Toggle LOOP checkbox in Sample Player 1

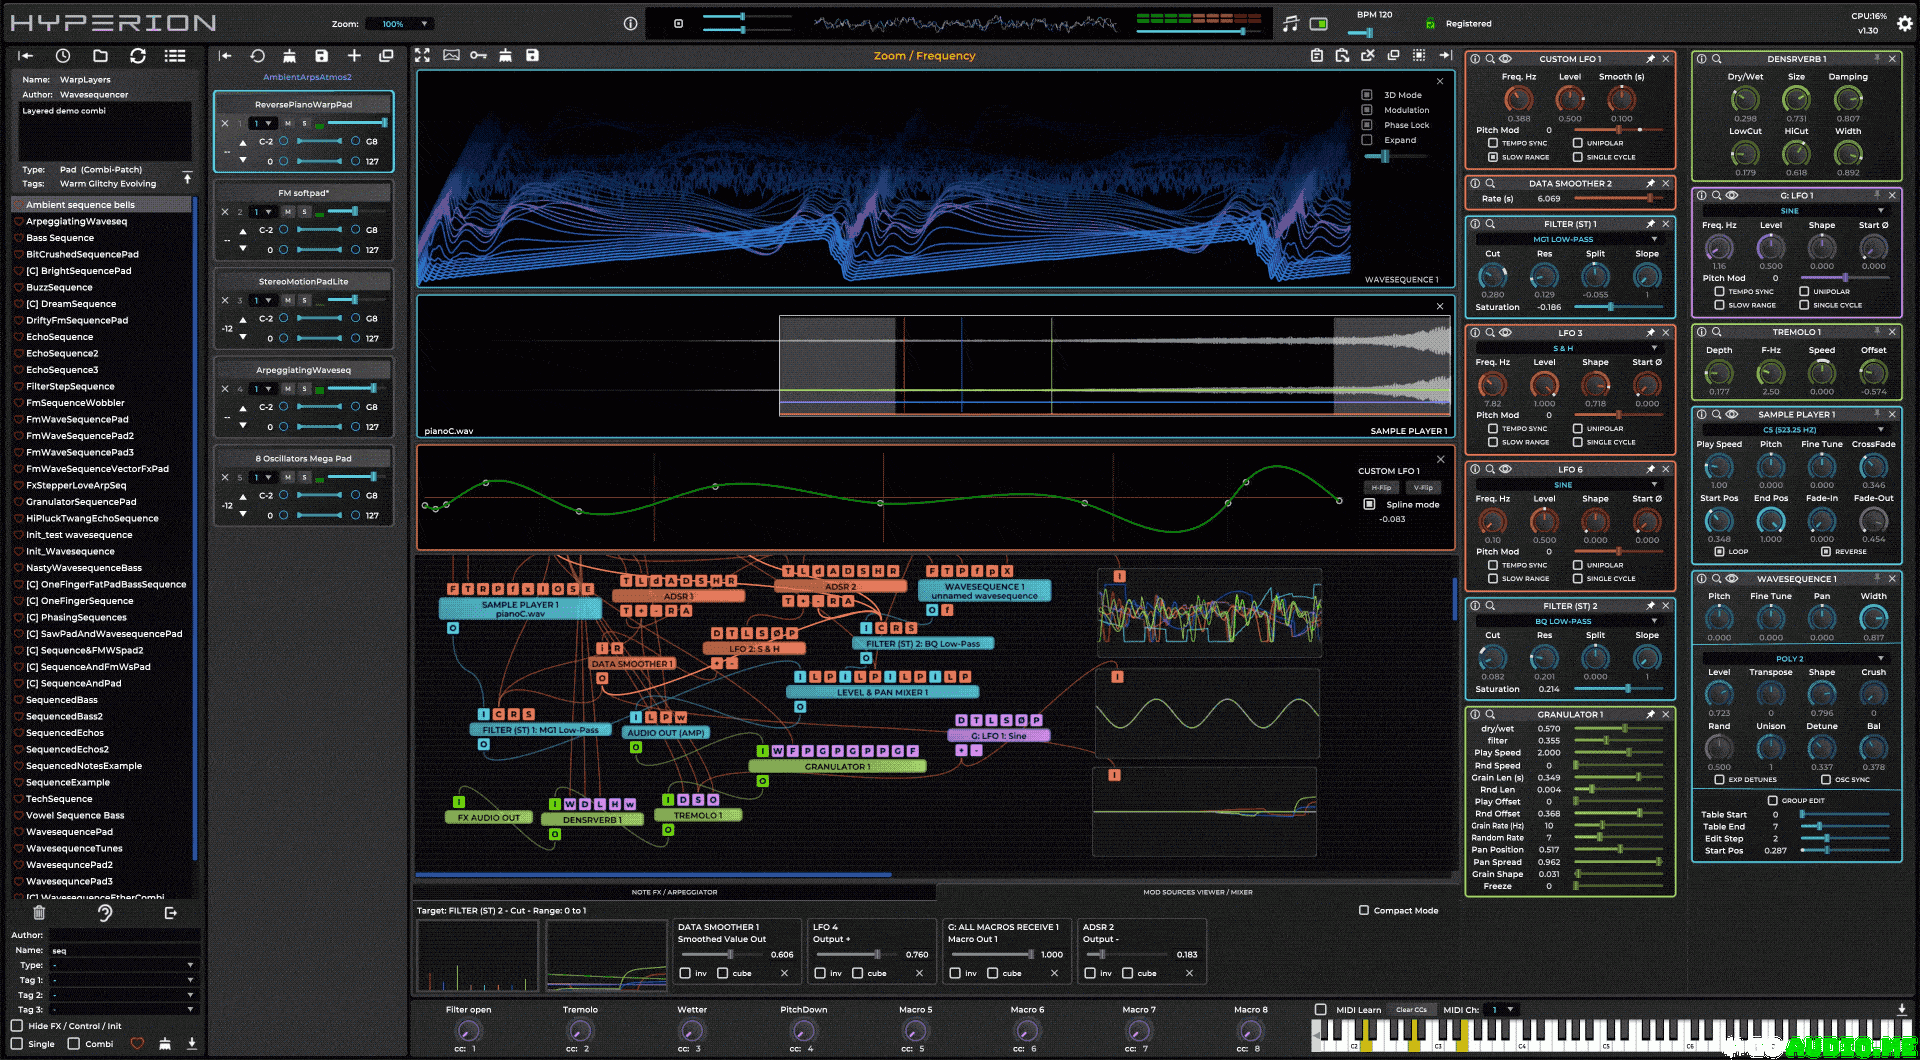pyautogui.click(x=1719, y=551)
